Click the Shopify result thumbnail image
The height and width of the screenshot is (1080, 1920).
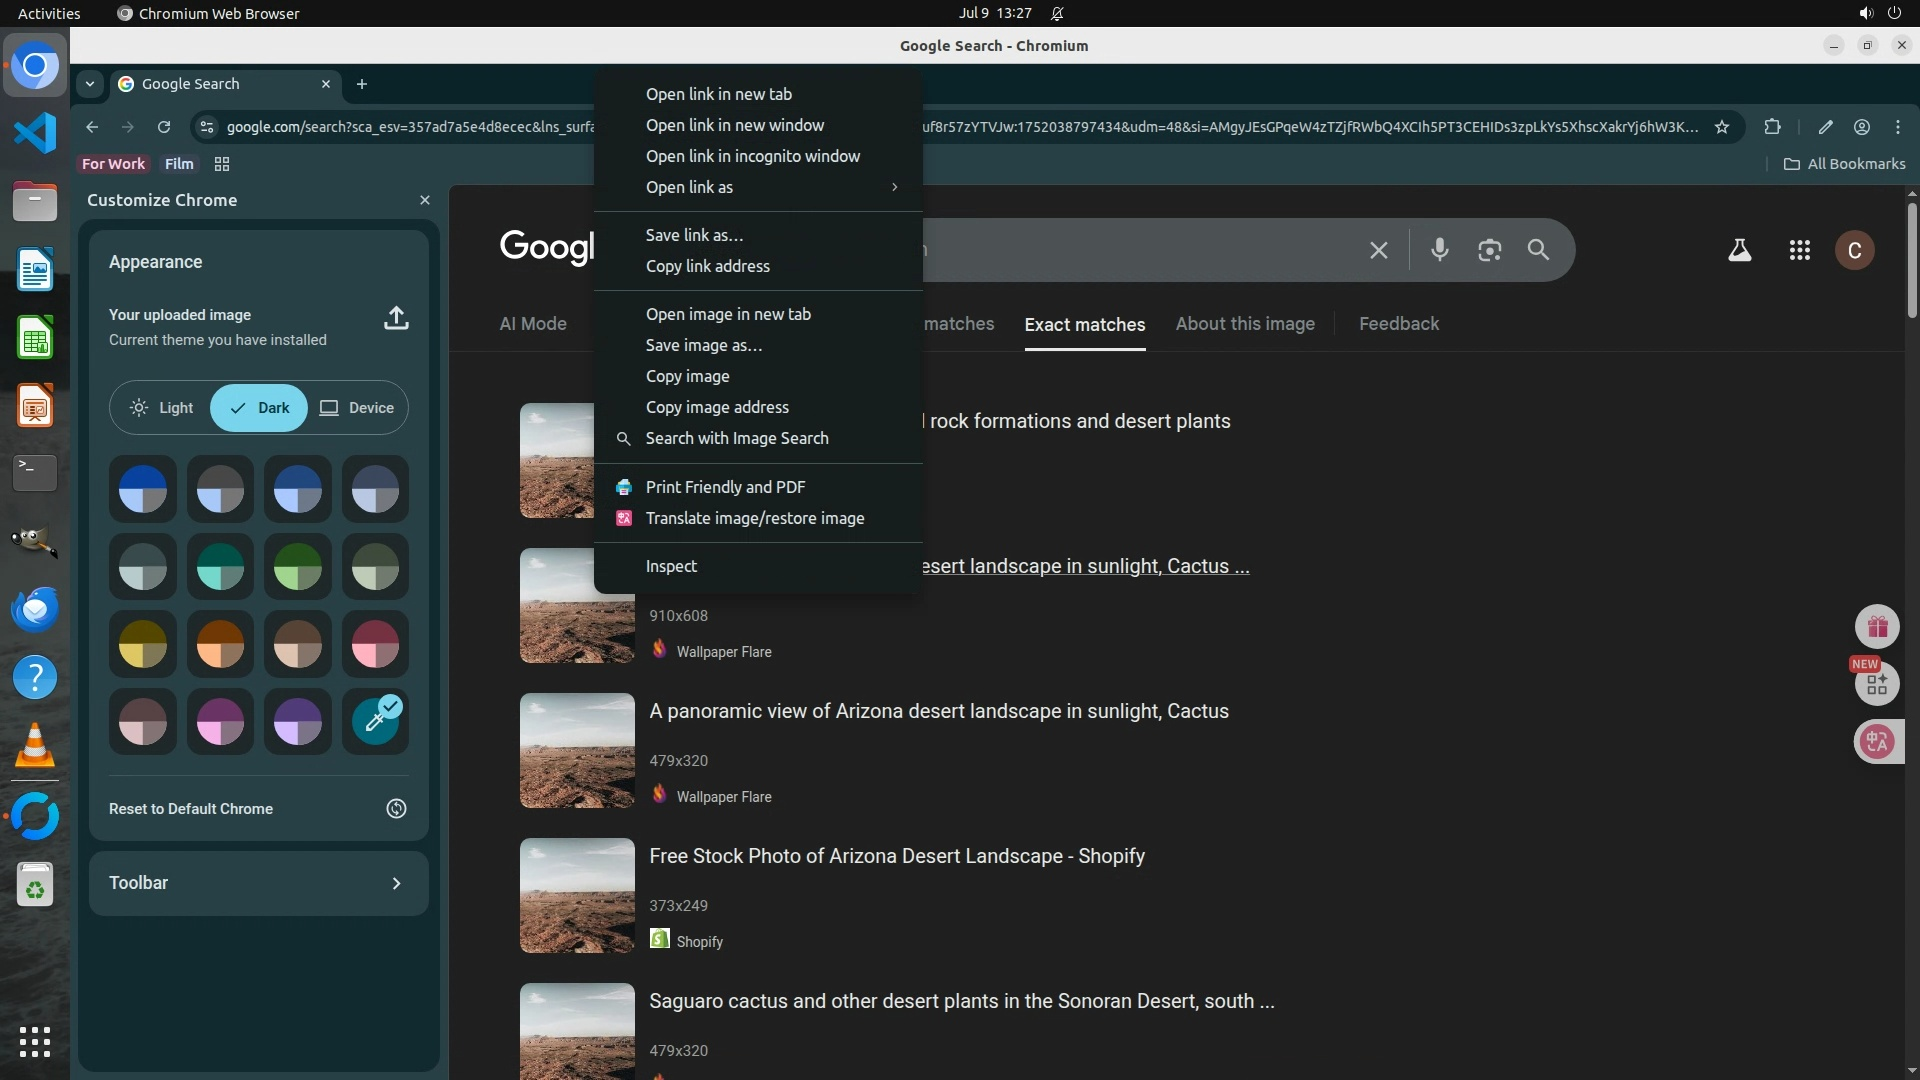coord(577,895)
